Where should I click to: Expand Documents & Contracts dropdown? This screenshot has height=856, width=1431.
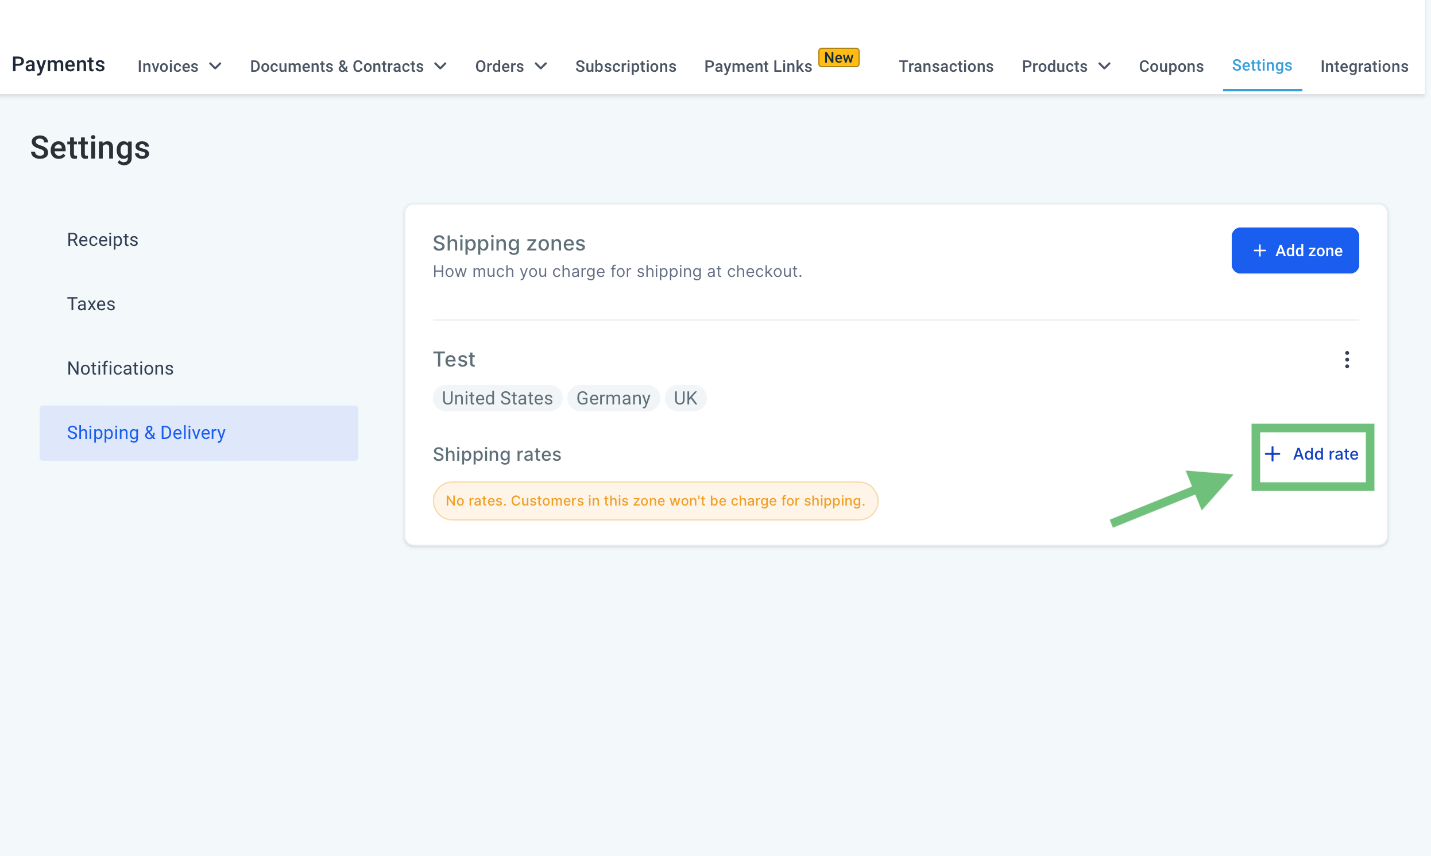[x=348, y=66]
